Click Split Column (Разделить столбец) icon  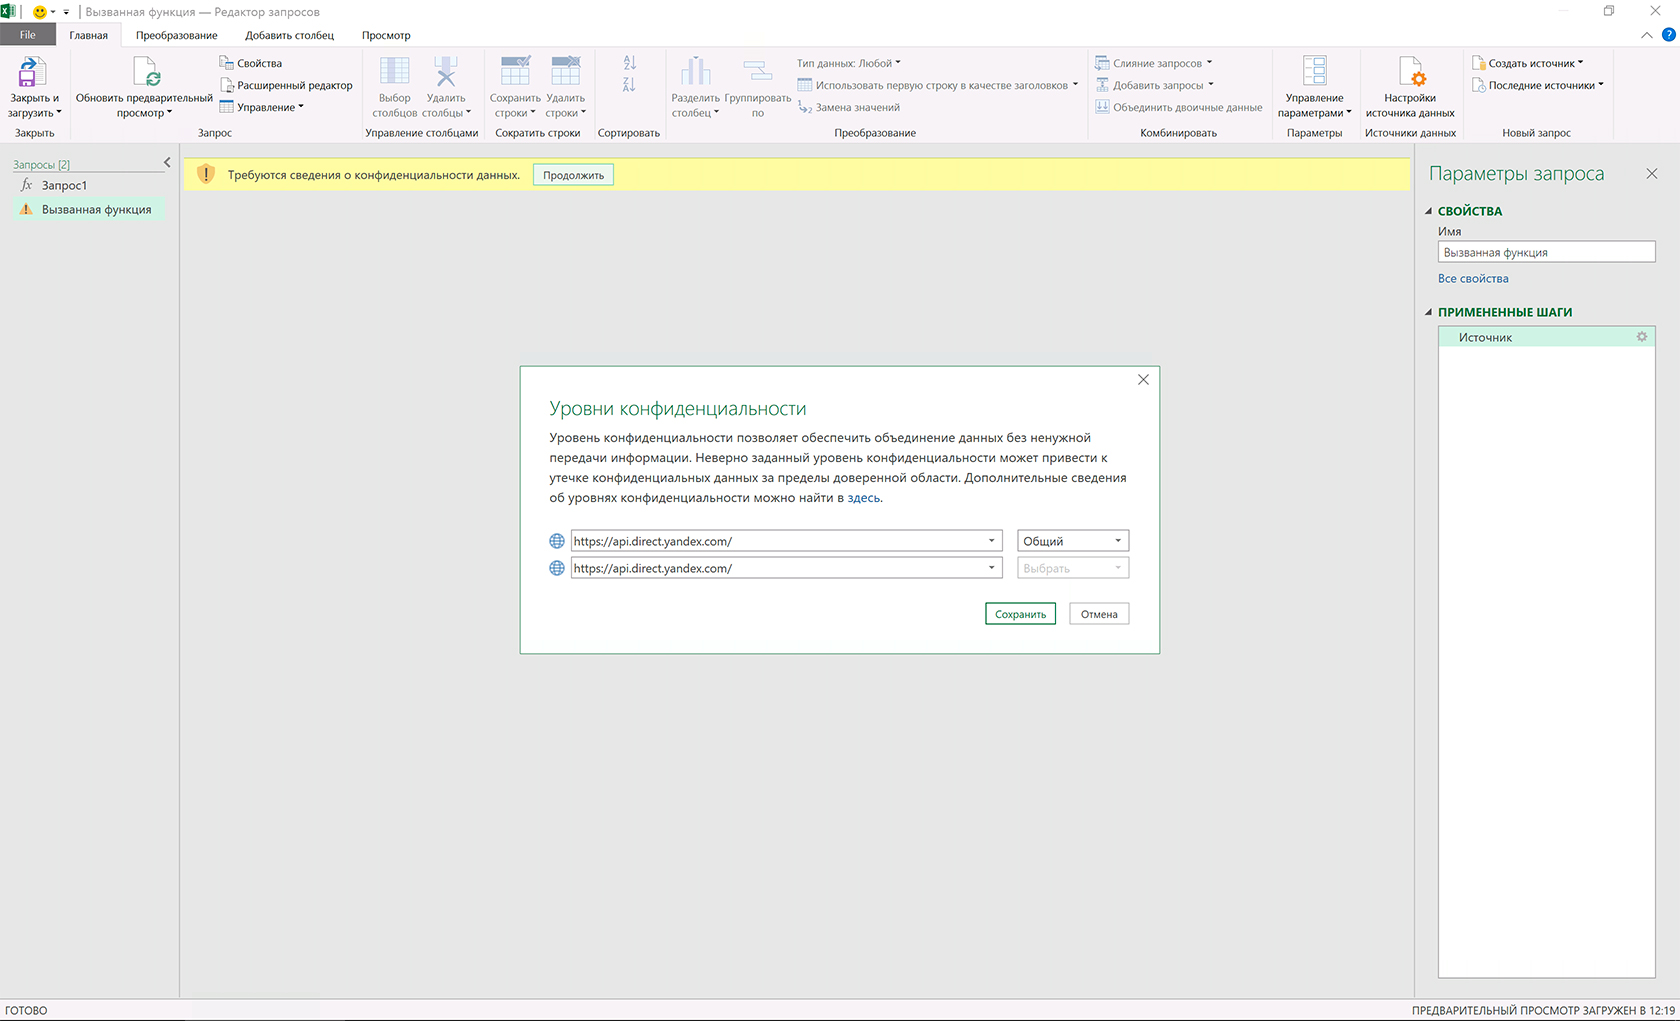tap(695, 72)
